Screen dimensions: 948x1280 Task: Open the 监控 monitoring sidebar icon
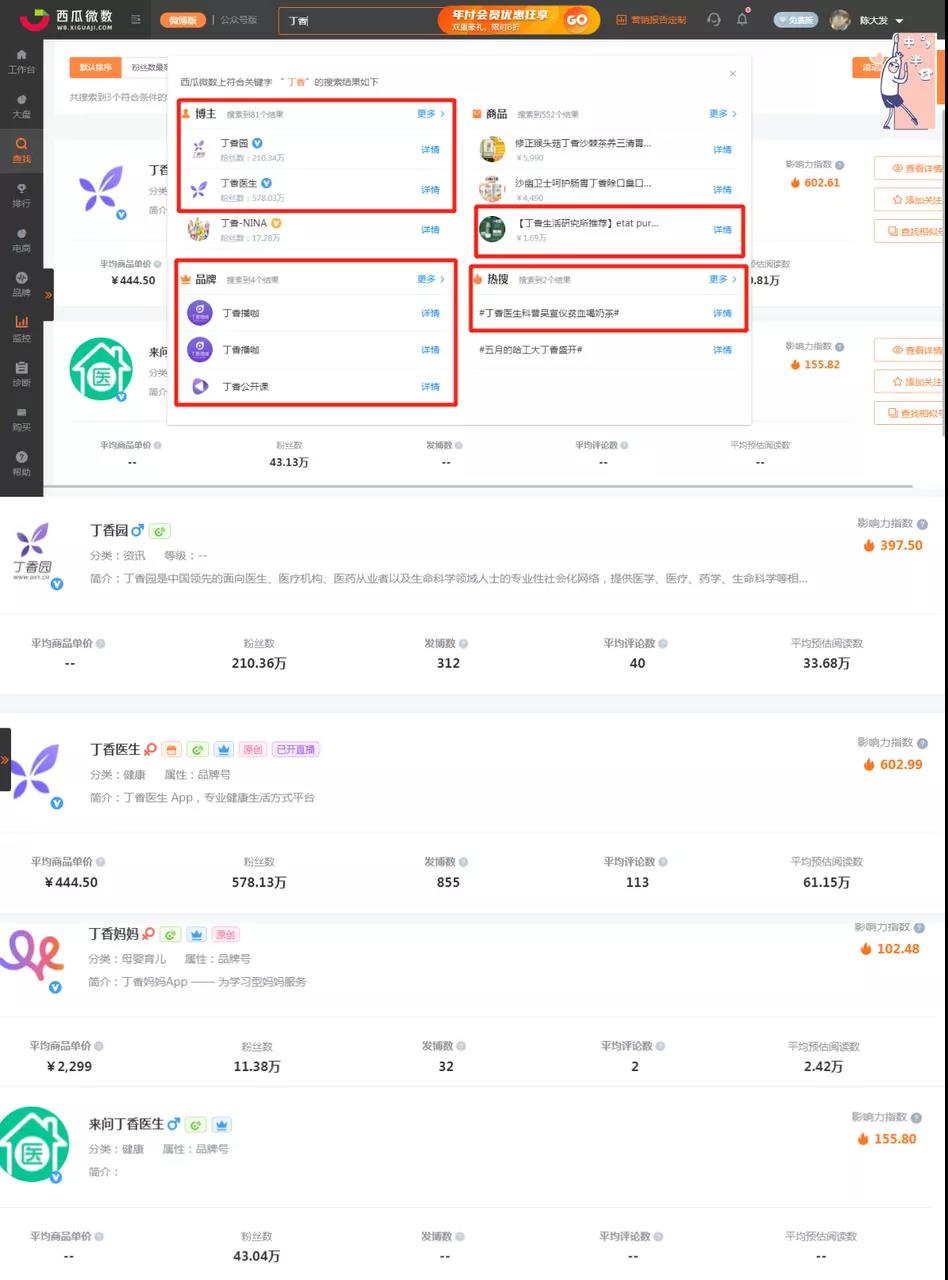click(x=21, y=327)
